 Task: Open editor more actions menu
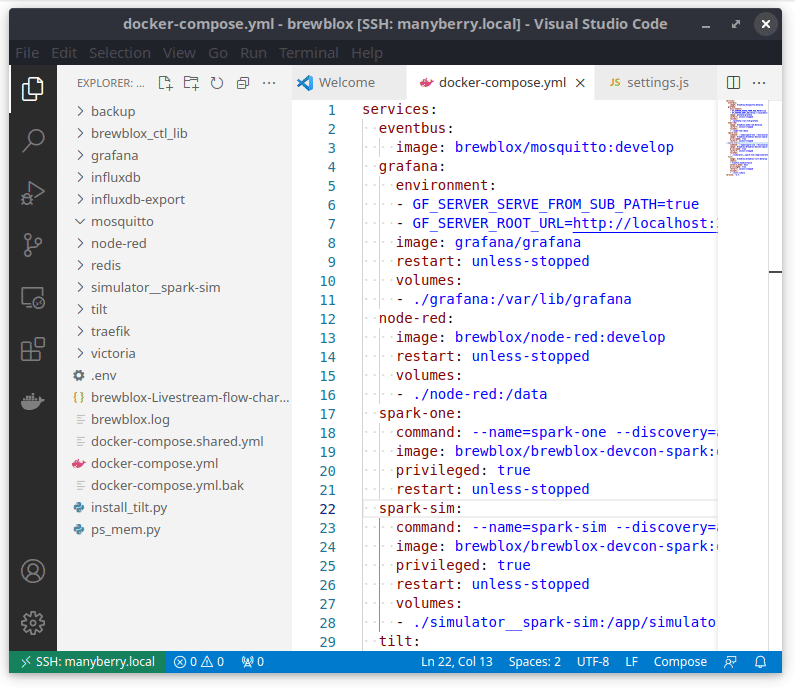coord(759,83)
